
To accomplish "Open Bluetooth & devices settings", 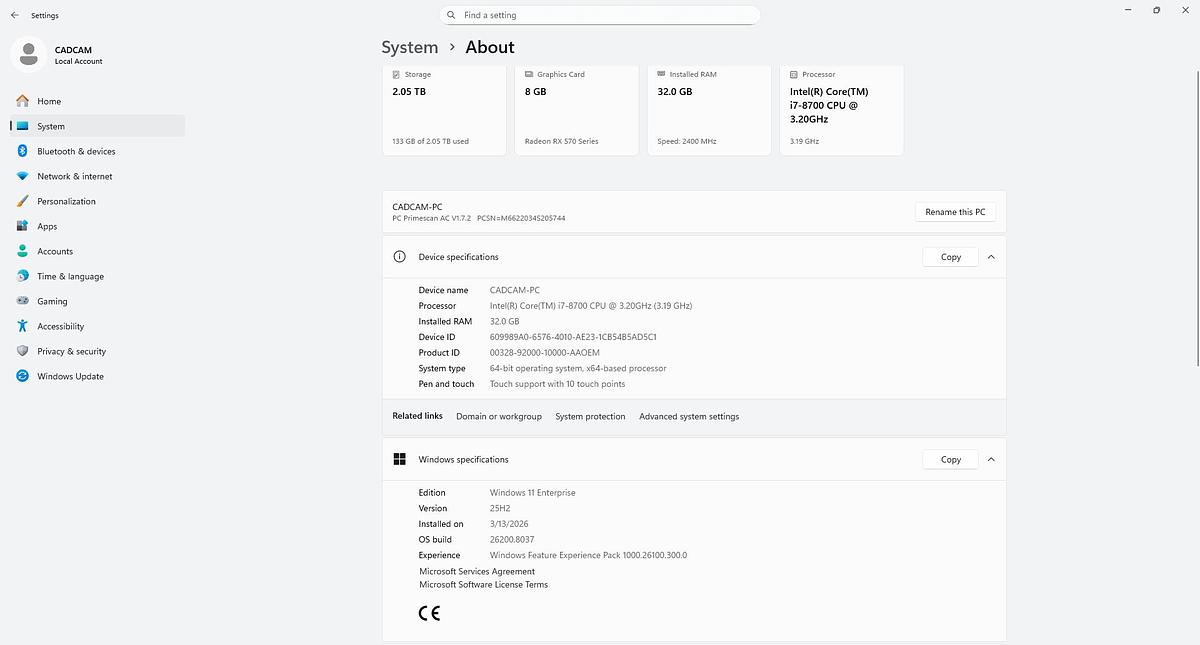I will [76, 151].
